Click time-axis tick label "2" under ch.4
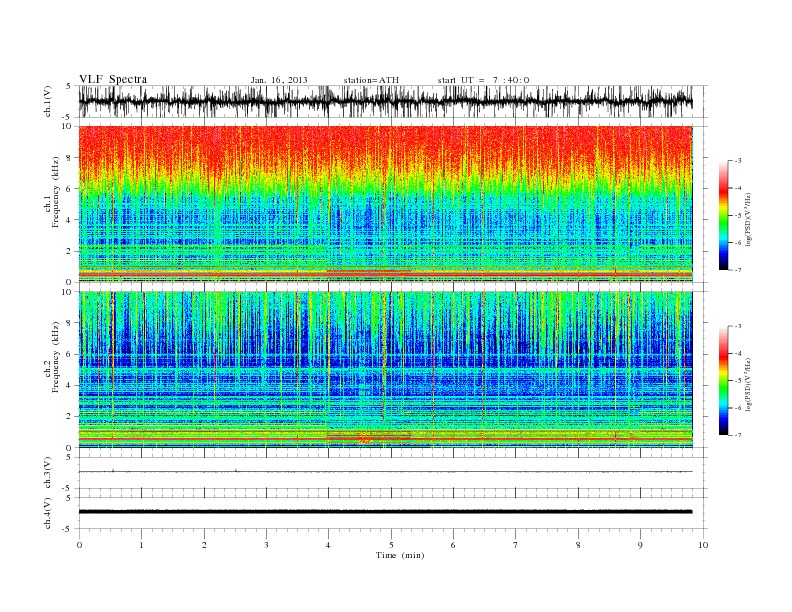The height and width of the screenshot is (612, 792). [x=204, y=545]
